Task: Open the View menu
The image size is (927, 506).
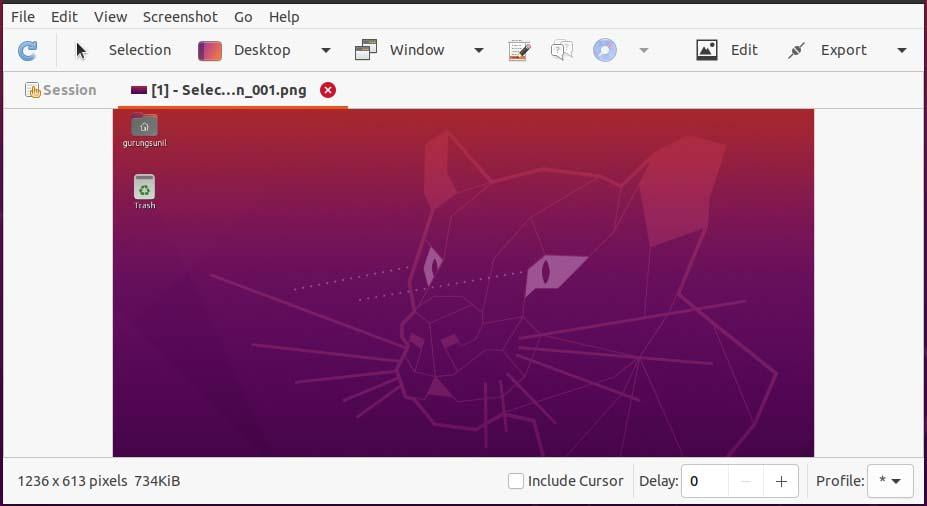Action: click(x=111, y=17)
